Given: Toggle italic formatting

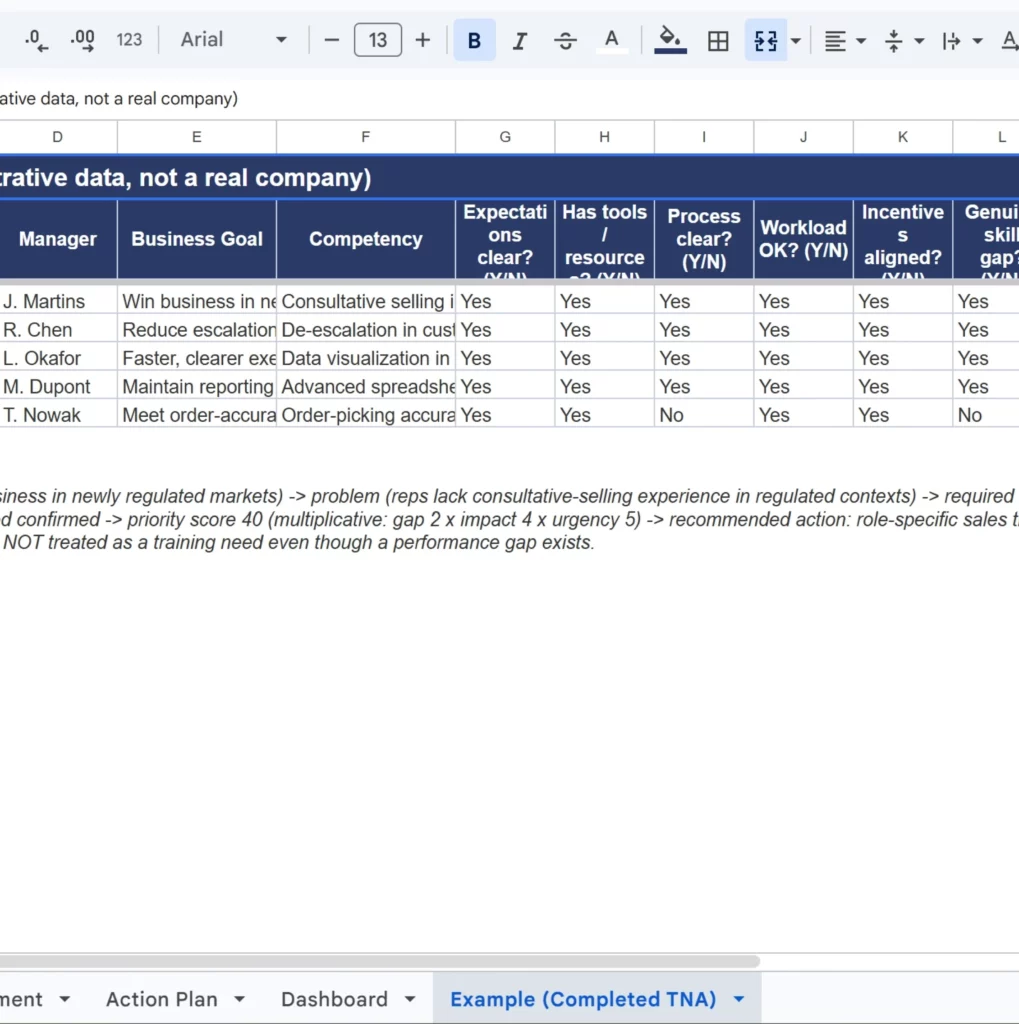Looking at the screenshot, I should pyautogui.click(x=519, y=40).
